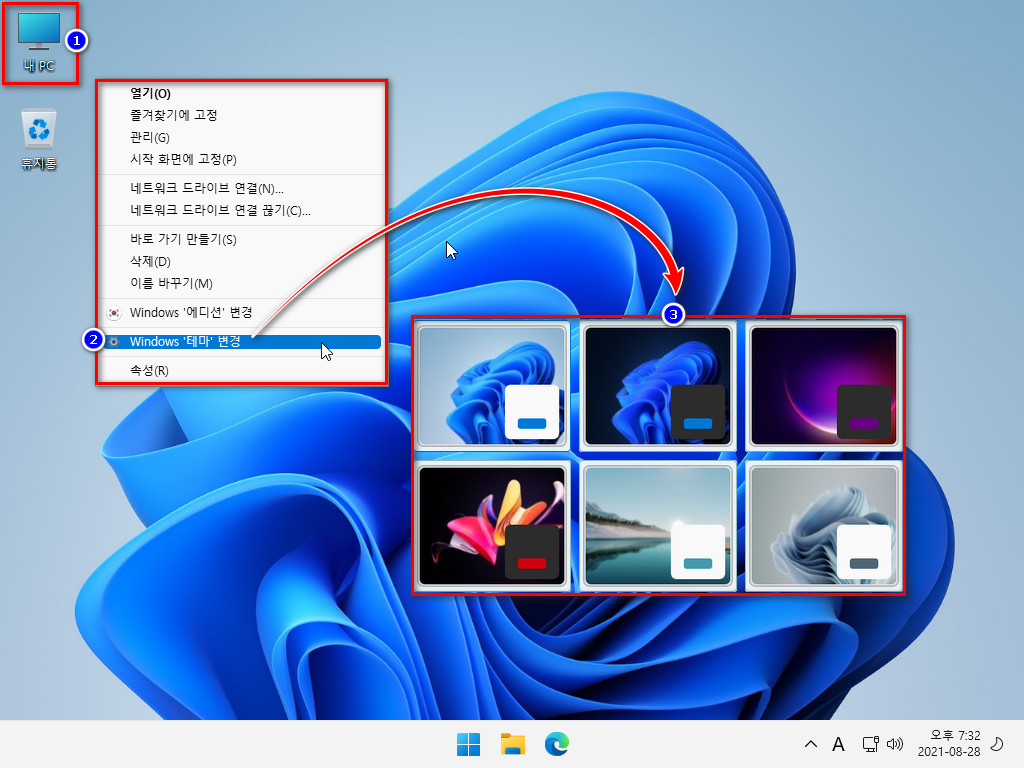The height and width of the screenshot is (768, 1024).
Task: Choose 관리(G) in the context menu
Action: click(x=241, y=137)
